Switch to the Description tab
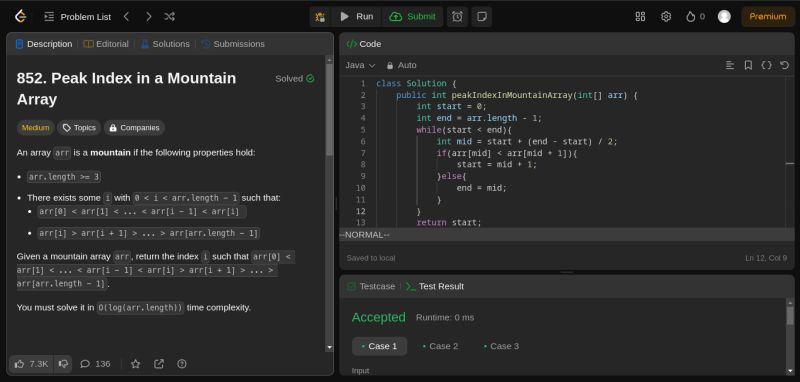The image size is (800, 382). (x=44, y=44)
